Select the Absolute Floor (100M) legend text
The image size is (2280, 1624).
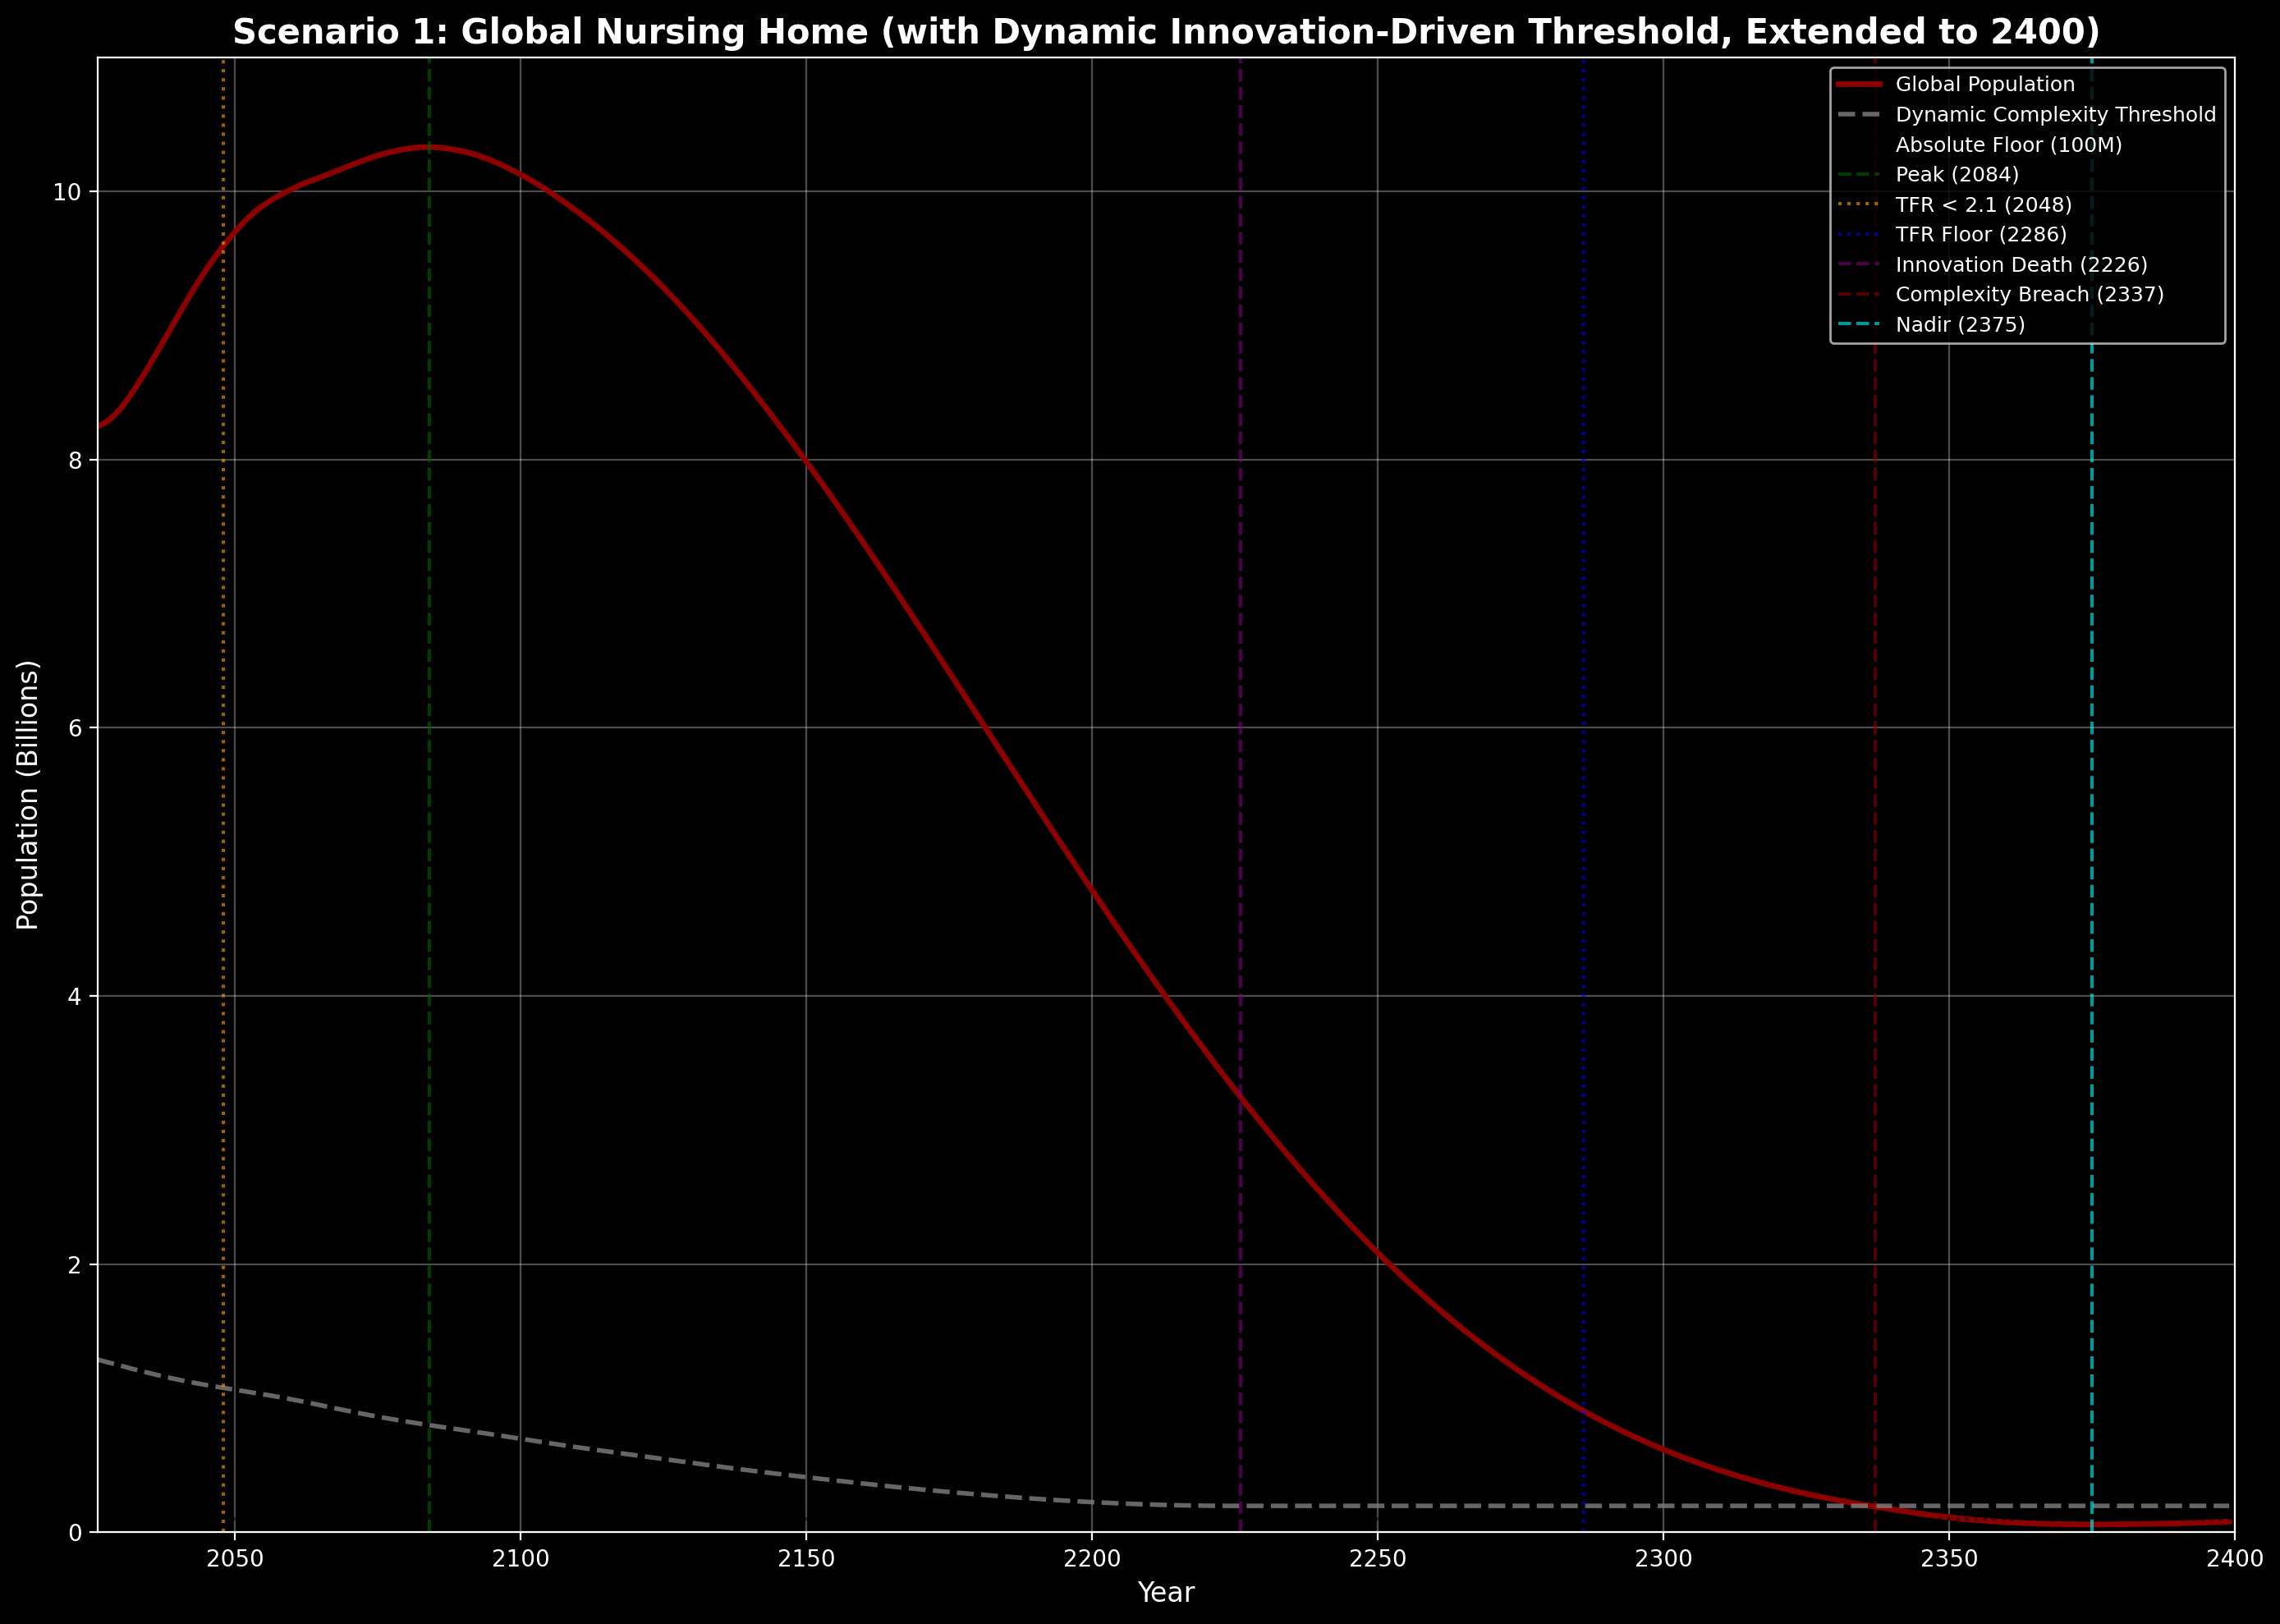pyautogui.click(x=2008, y=145)
